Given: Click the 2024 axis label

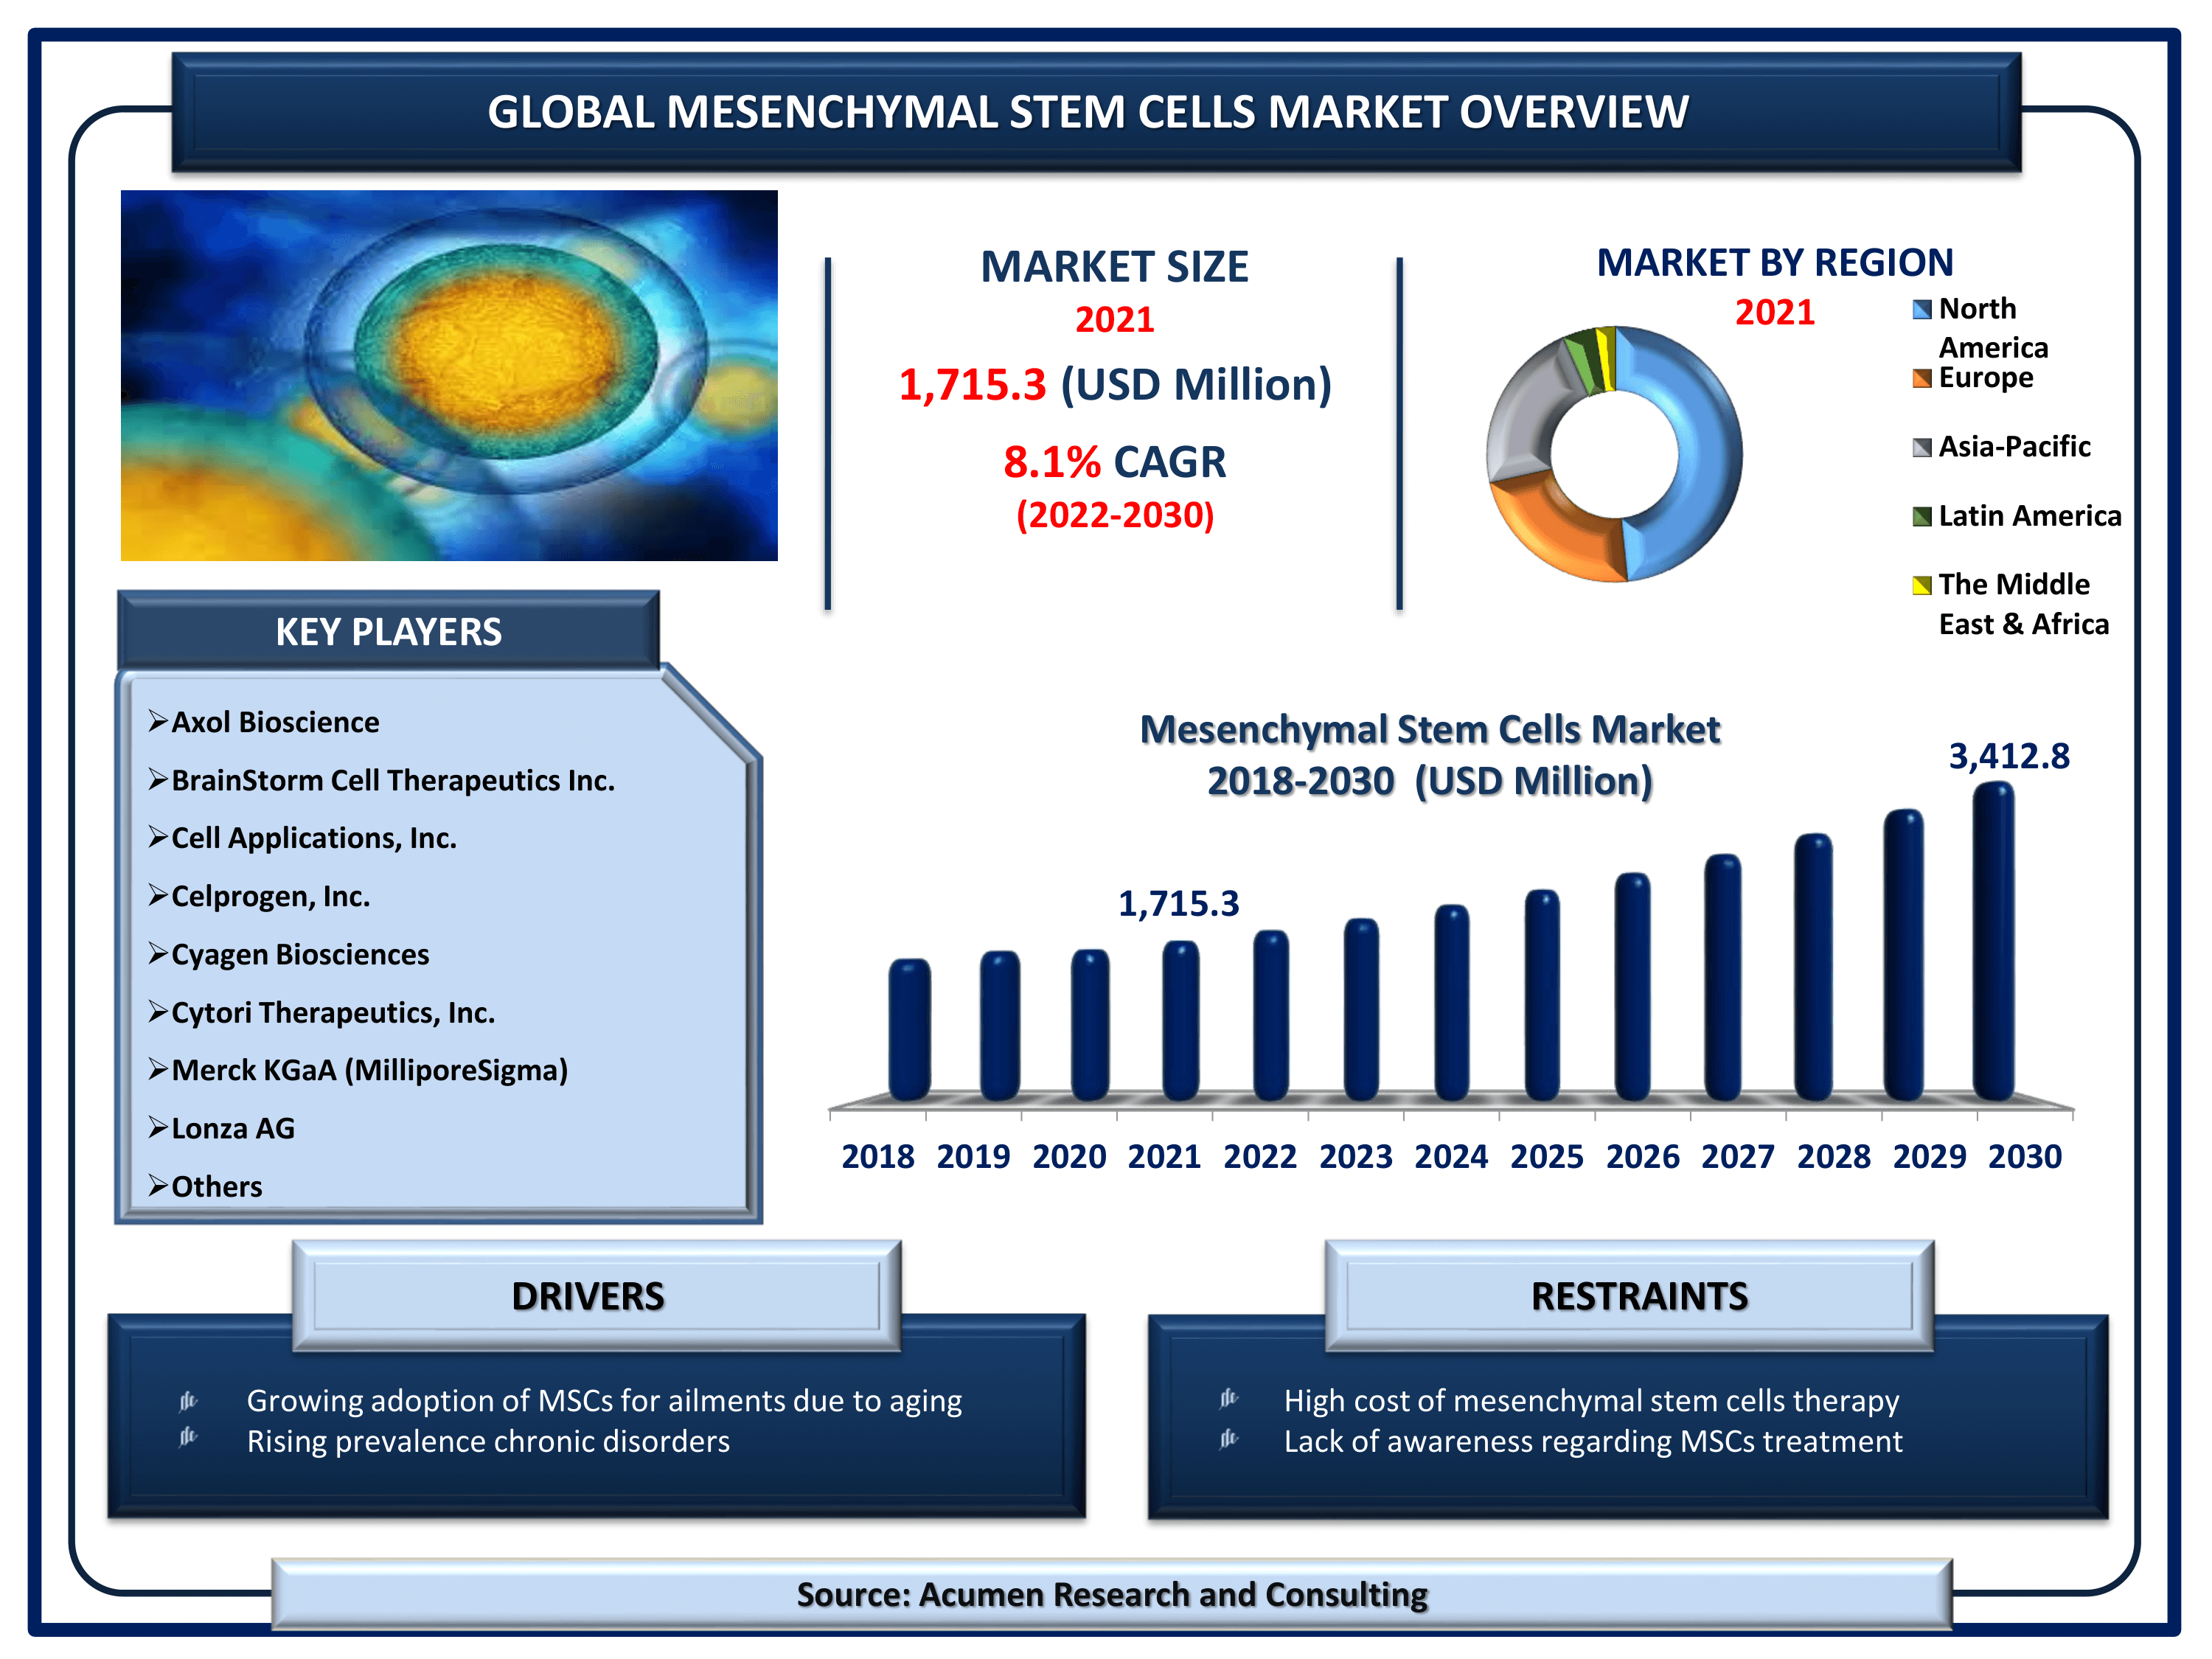Looking at the screenshot, I should point(1450,1156).
